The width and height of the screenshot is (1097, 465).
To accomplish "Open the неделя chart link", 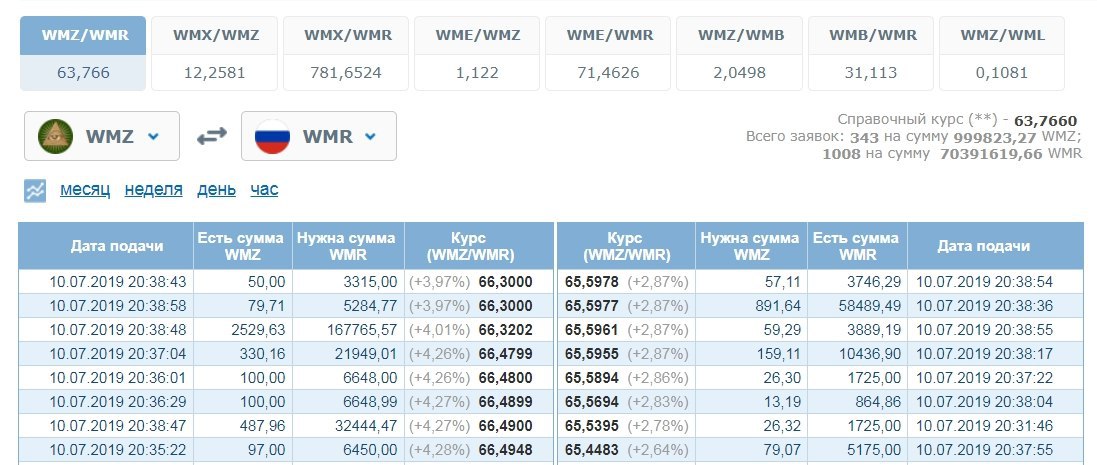I will click(153, 189).
